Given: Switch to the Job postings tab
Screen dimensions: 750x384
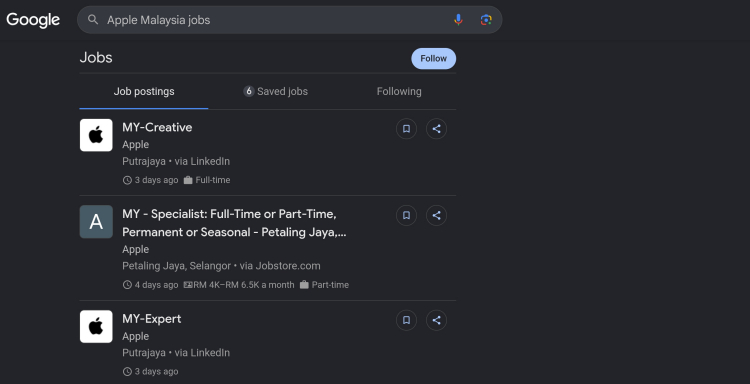Looking at the screenshot, I should [144, 91].
